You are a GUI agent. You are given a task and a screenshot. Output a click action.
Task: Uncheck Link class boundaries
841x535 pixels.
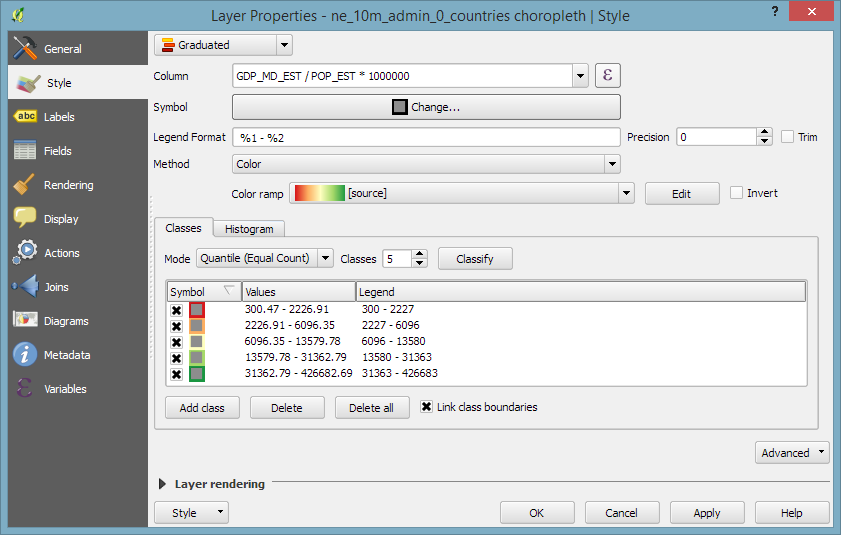tap(426, 407)
